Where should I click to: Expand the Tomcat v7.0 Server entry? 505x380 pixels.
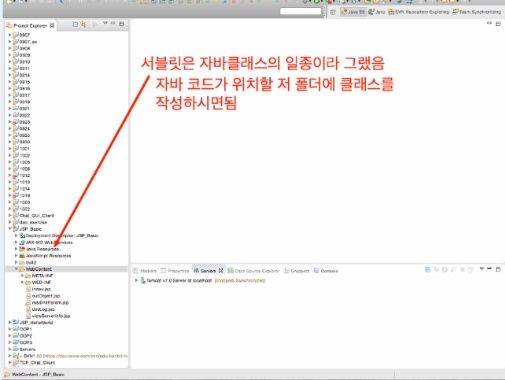pyautogui.click(x=136, y=280)
